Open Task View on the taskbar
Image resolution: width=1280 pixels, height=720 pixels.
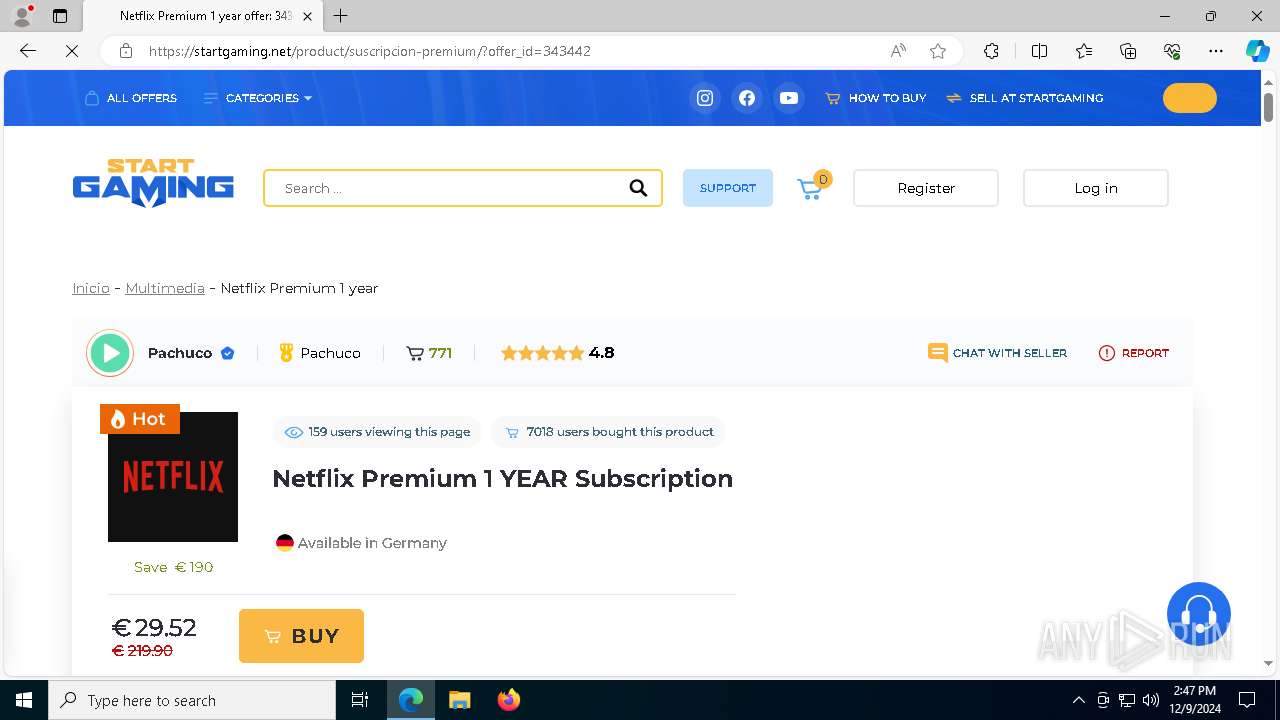pyautogui.click(x=360, y=700)
